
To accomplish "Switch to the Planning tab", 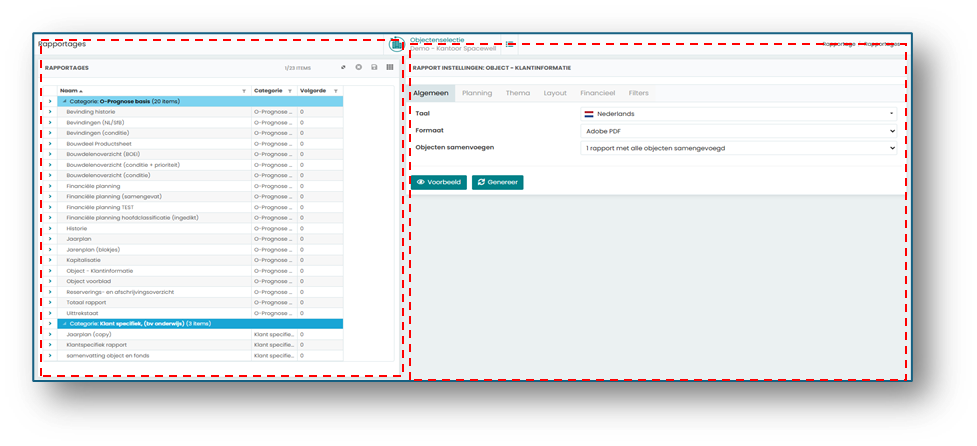I will 477,93.
